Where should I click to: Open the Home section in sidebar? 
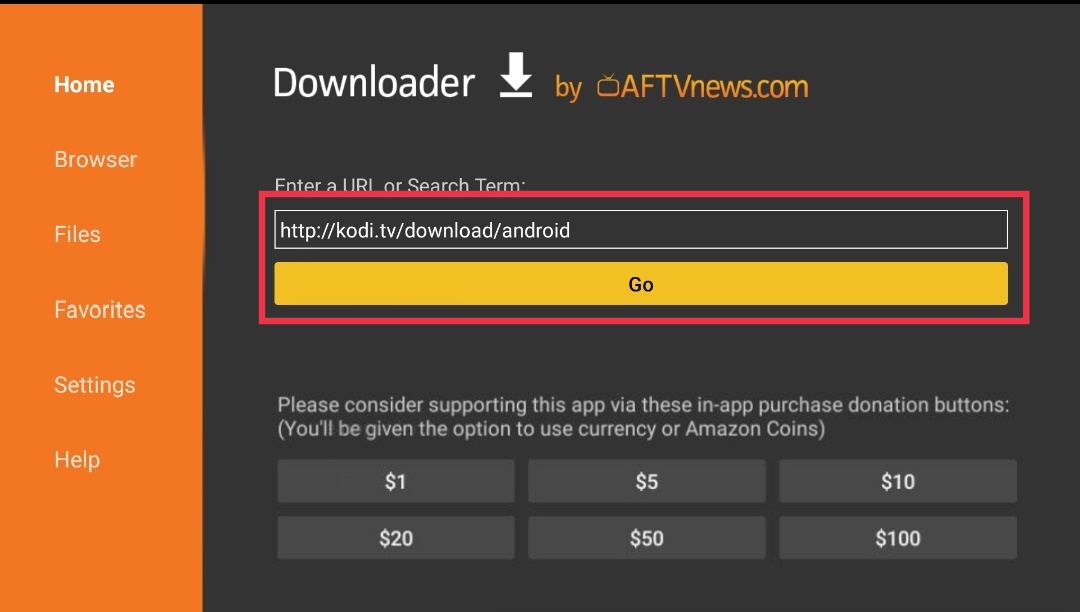tap(84, 85)
